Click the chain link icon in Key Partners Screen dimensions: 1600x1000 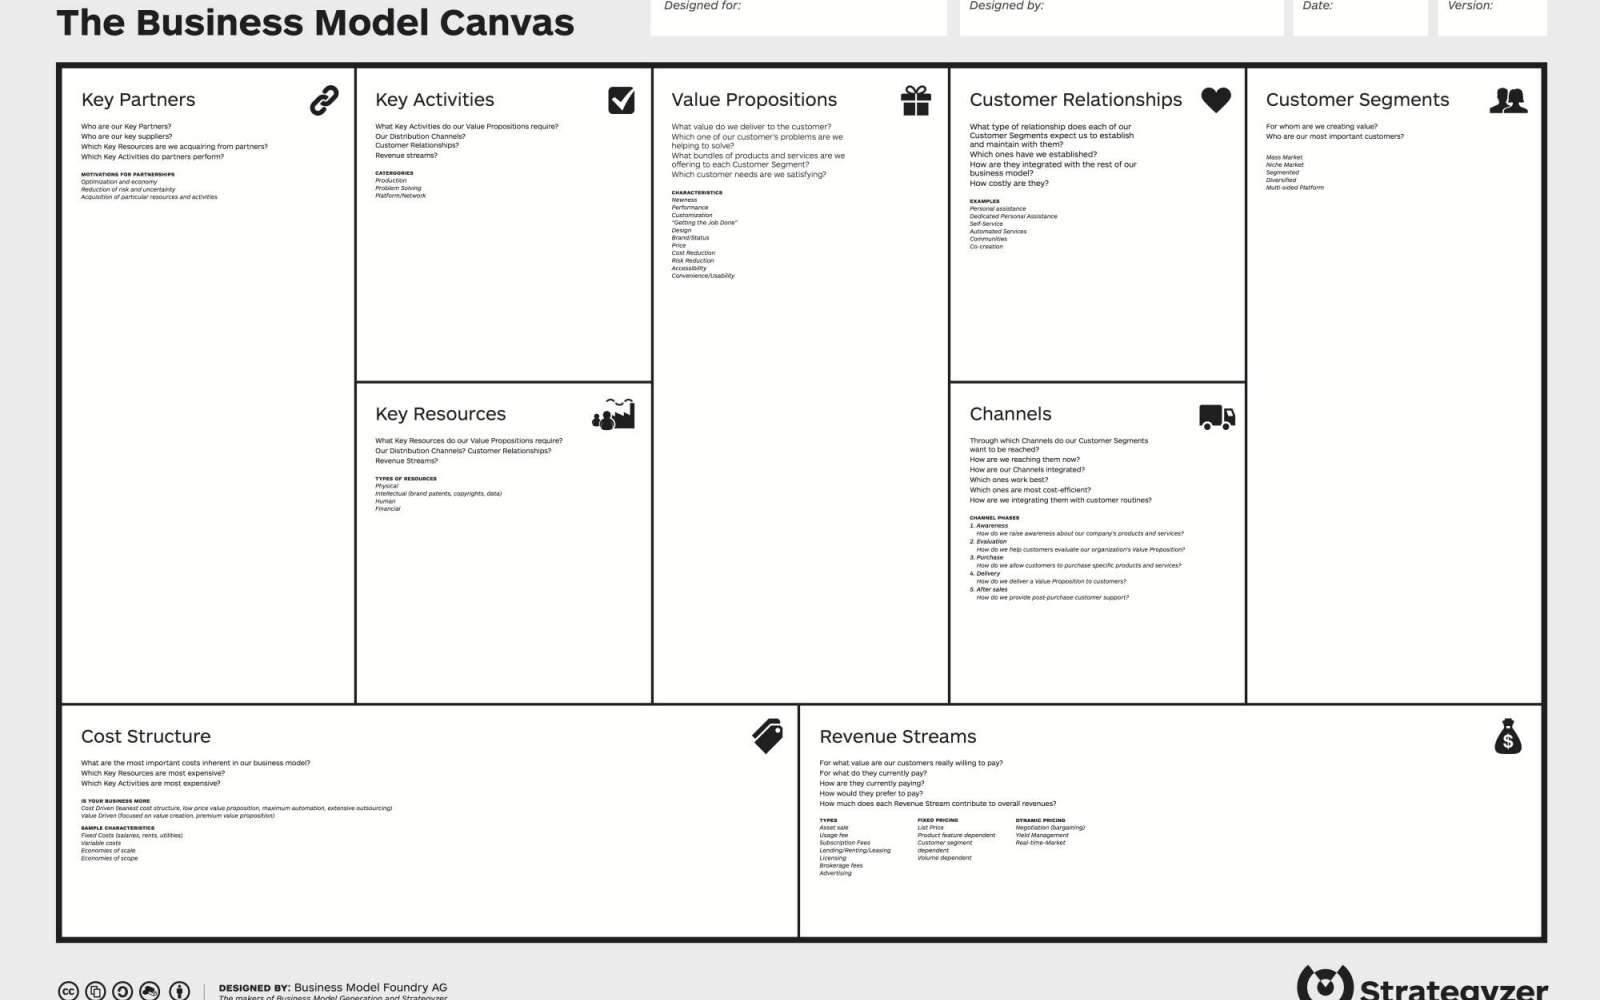pyautogui.click(x=324, y=100)
